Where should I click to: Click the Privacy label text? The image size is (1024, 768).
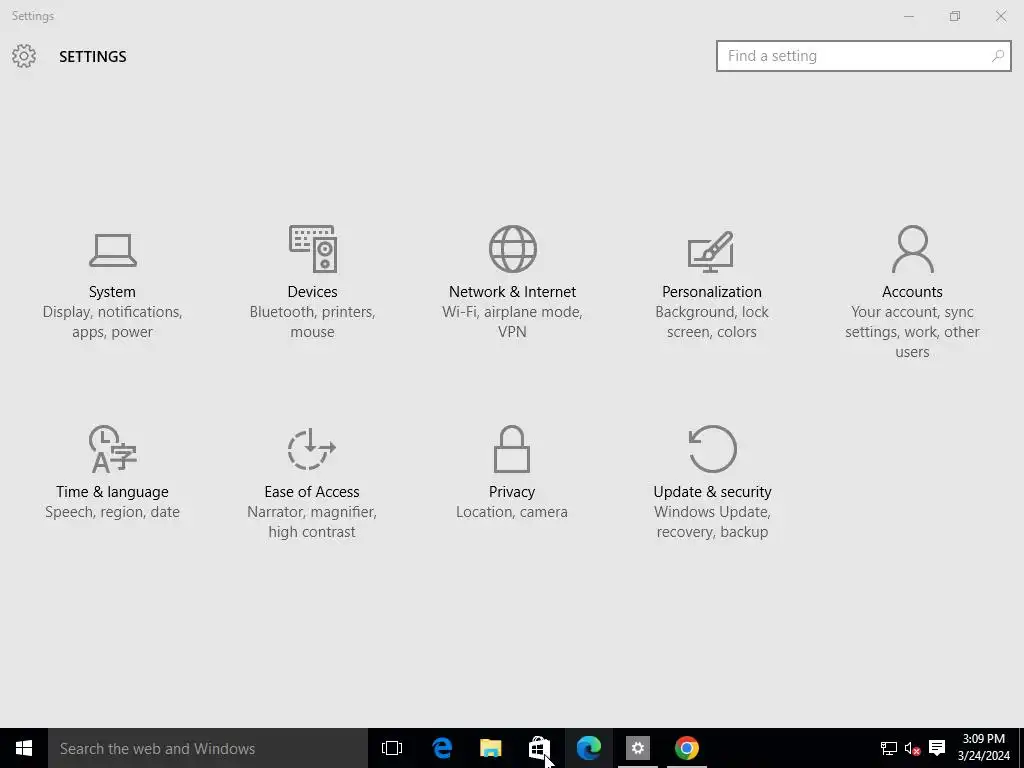[x=512, y=492]
